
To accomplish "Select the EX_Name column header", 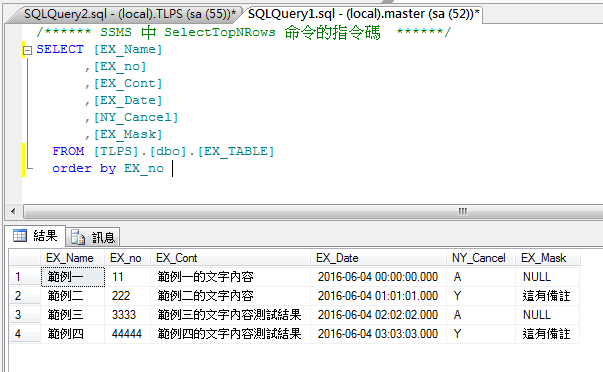I will [x=72, y=258].
